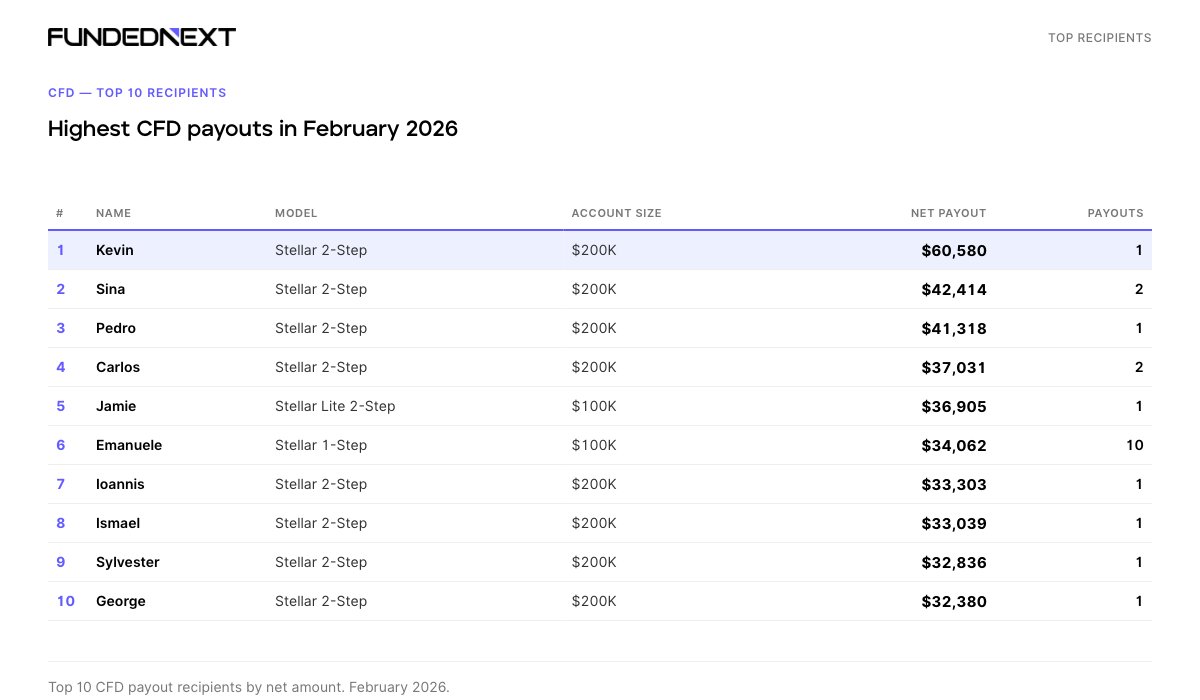Select Carlos in the ranking list
The height and width of the screenshot is (700, 1200).
pyautogui.click(x=118, y=367)
